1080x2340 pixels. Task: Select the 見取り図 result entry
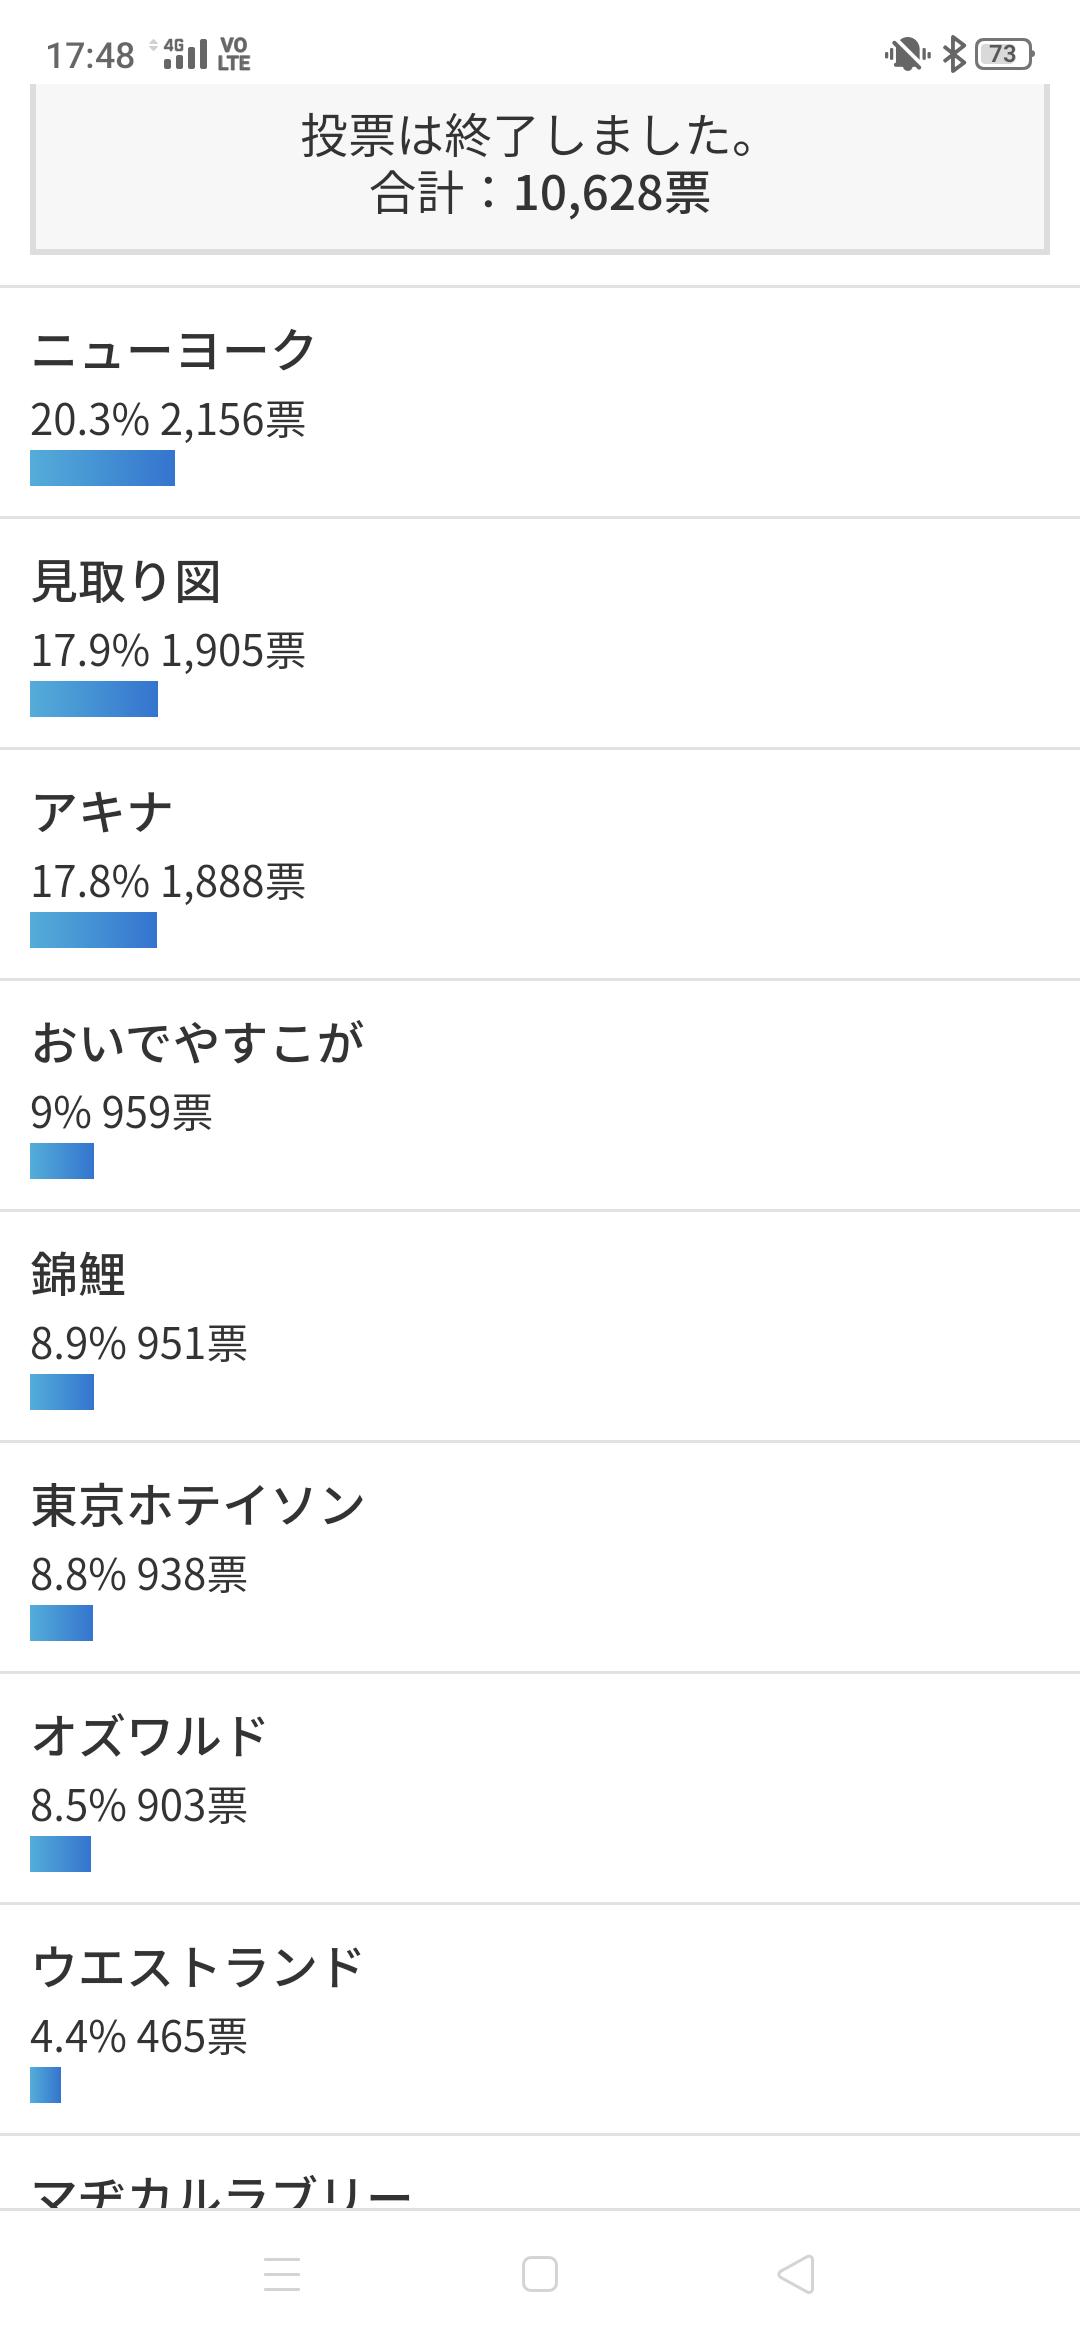540,633
